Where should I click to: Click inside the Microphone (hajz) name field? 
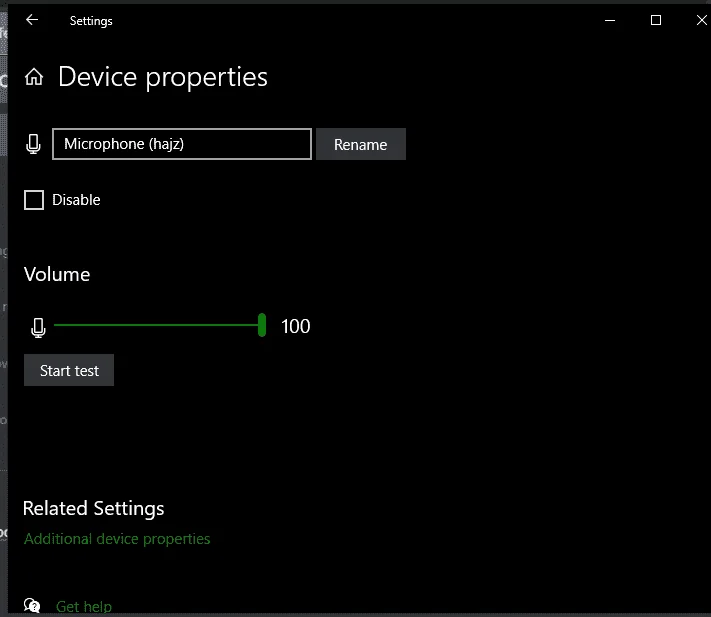(182, 144)
